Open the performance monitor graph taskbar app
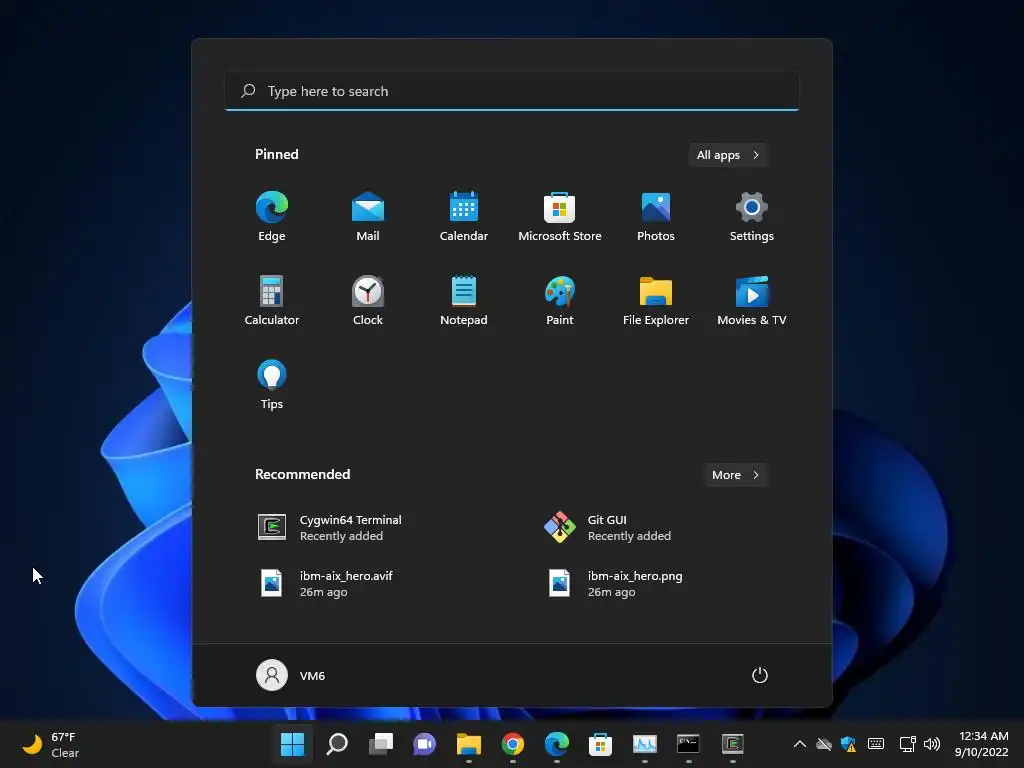Image resolution: width=1024 pixels, height=768 pixels. pyautogui.click(x=645, y=744)
